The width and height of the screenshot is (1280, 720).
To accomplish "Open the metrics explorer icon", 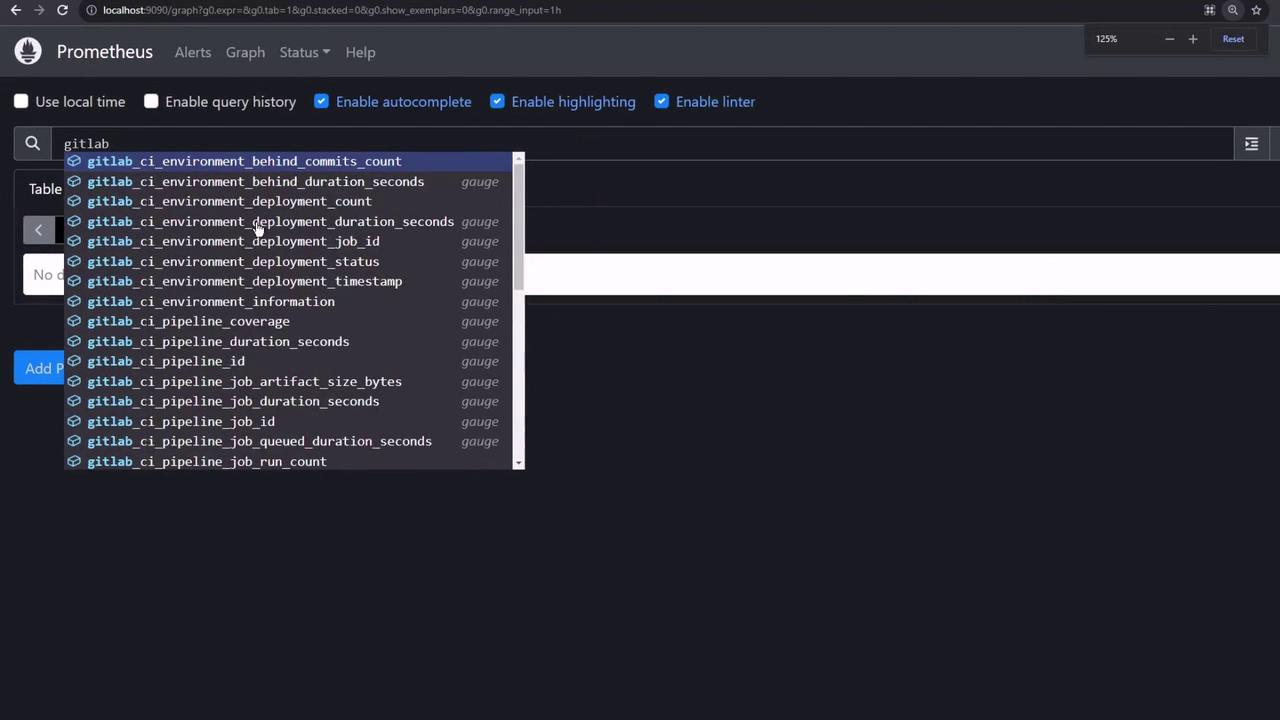I will click(x=1251, y=143).
